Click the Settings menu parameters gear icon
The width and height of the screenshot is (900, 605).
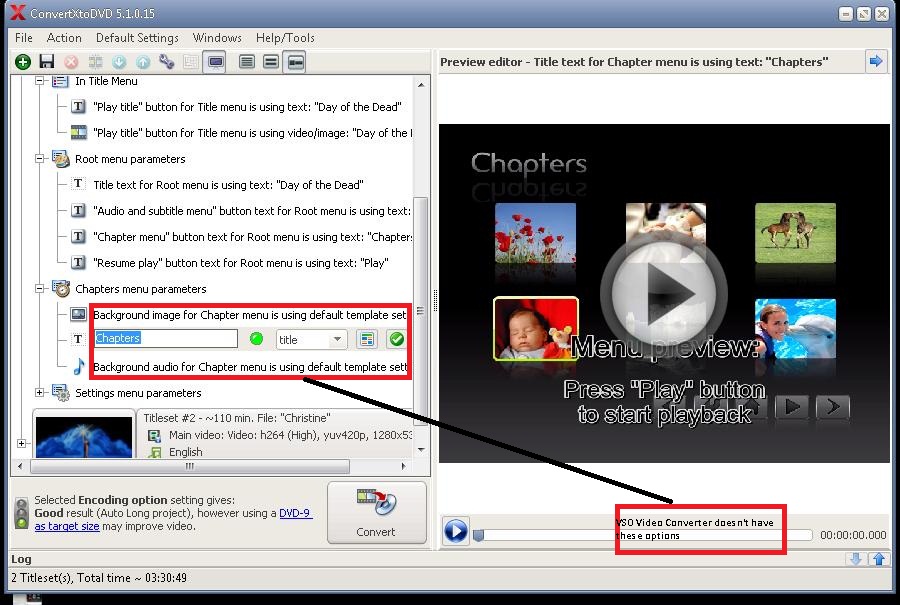(x=60, y=393)
